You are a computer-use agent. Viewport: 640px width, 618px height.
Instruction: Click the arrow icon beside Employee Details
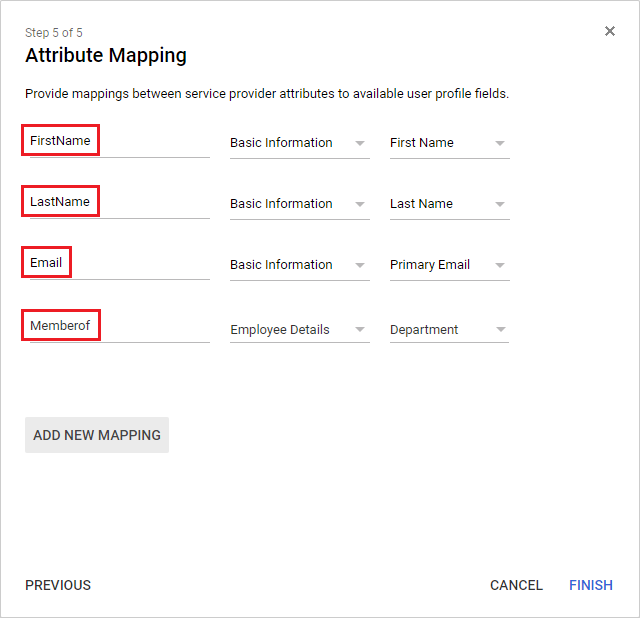(361, 330)
